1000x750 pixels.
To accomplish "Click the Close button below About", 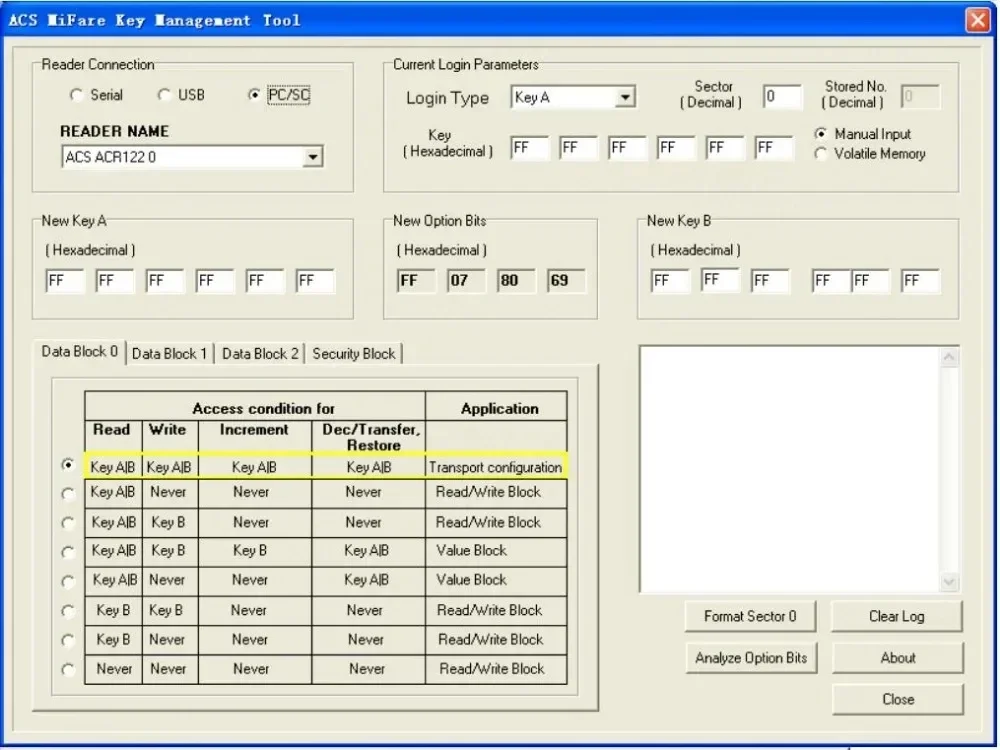I will point(897,699).
